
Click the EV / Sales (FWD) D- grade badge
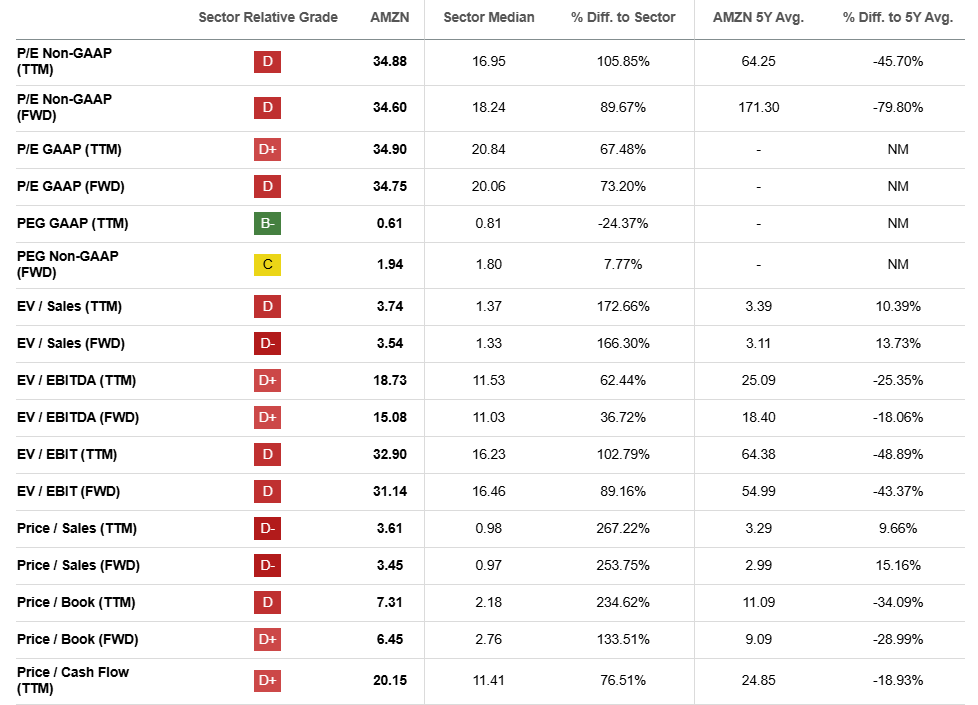(x=267, y=343)
